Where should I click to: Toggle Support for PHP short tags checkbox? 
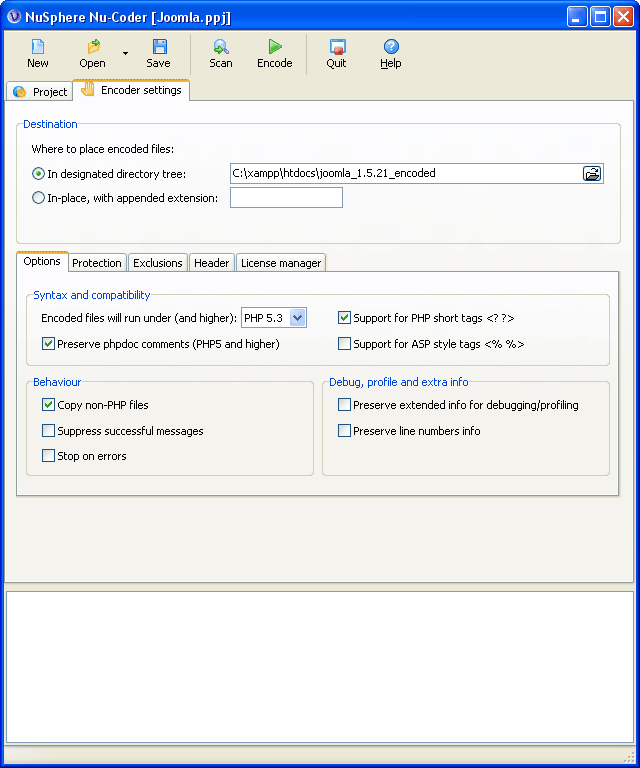point(344,318)
